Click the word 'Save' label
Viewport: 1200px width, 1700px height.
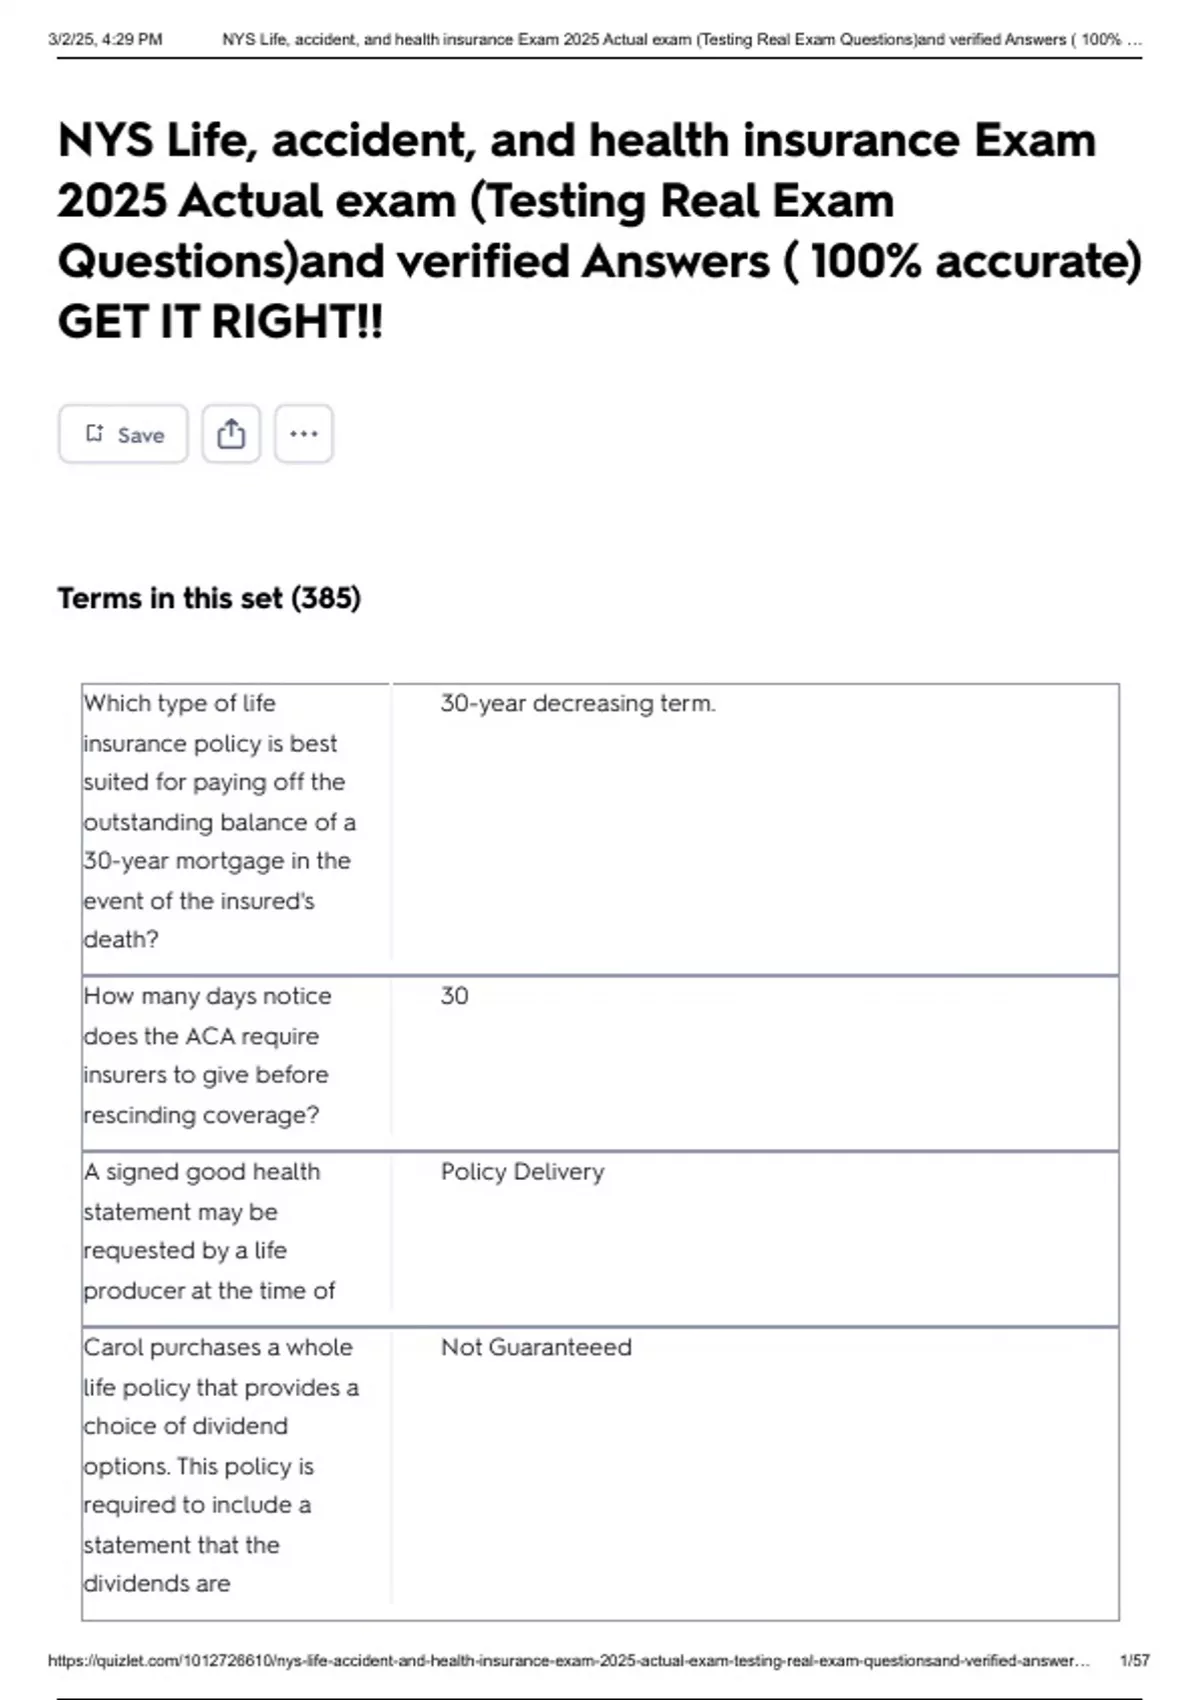tap(141, 435)
